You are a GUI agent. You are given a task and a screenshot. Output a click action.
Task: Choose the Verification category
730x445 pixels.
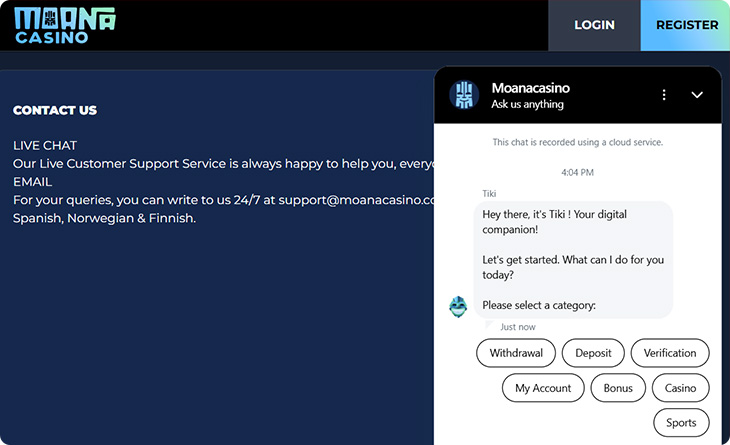tap(670, 353)
